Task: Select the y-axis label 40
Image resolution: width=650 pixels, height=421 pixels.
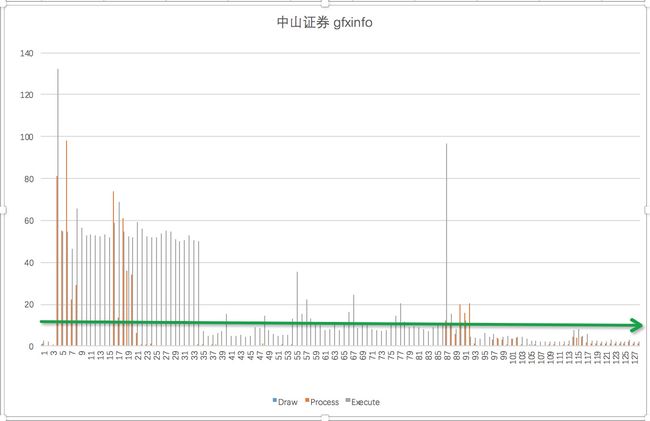Action: pos(29,263)
